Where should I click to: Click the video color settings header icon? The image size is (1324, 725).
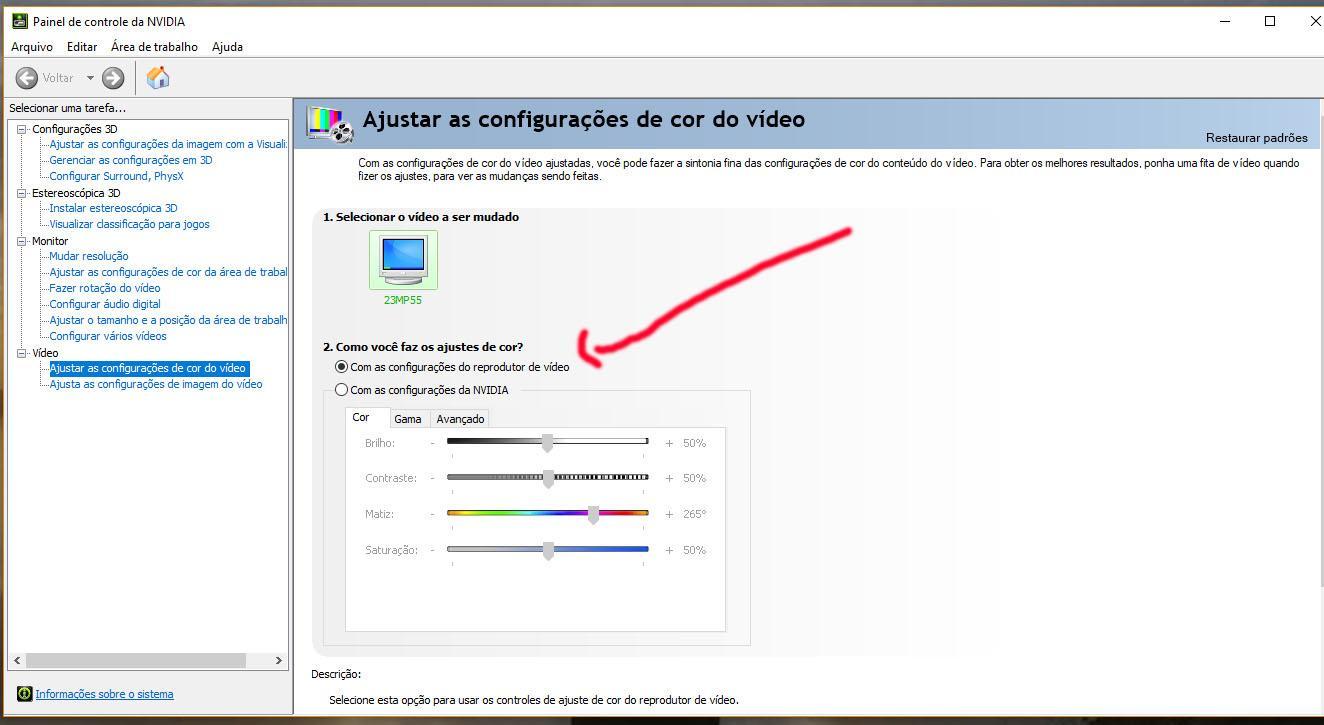click(329, 124)
